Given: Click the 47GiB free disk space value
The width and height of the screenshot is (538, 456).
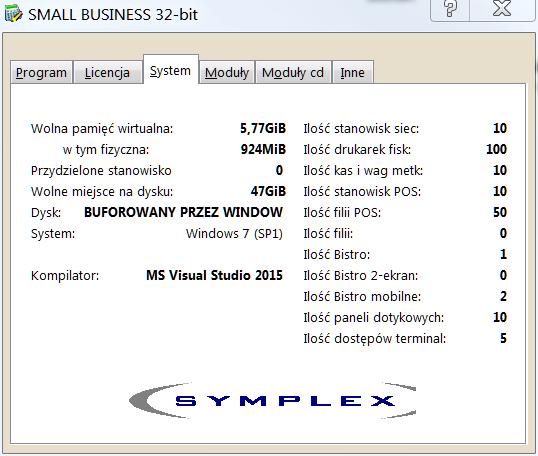Looking at the screenshot, I should click(x=268, y=191).
